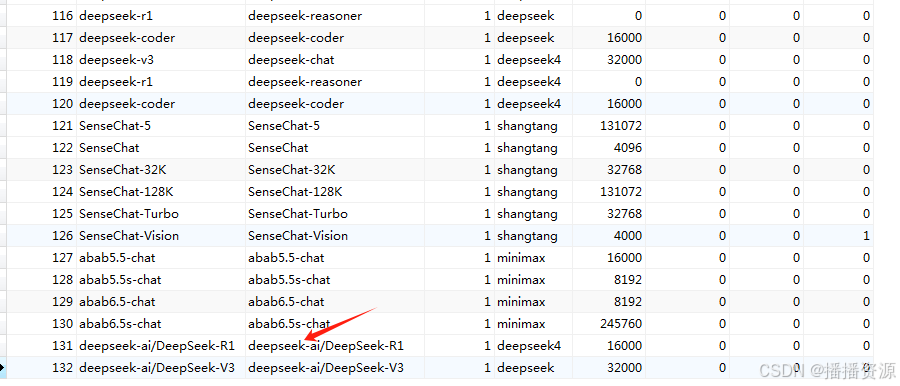Select the 'deepseek-v3' cell in row 118

point(117,60)
